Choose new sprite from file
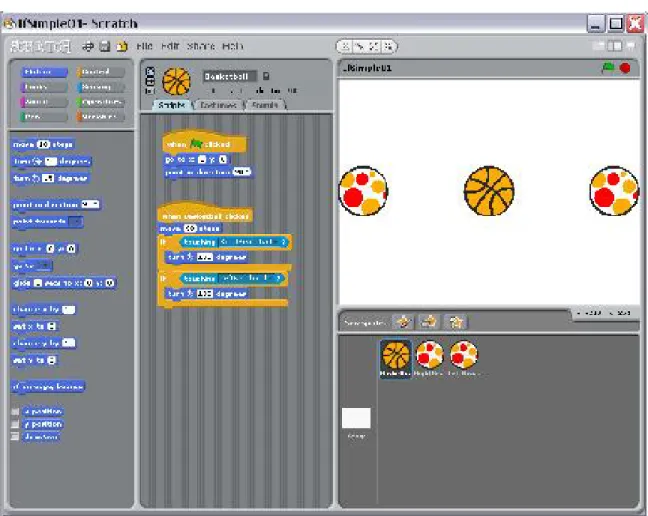This screenshot has width=648, height=516. click(429, 322)
